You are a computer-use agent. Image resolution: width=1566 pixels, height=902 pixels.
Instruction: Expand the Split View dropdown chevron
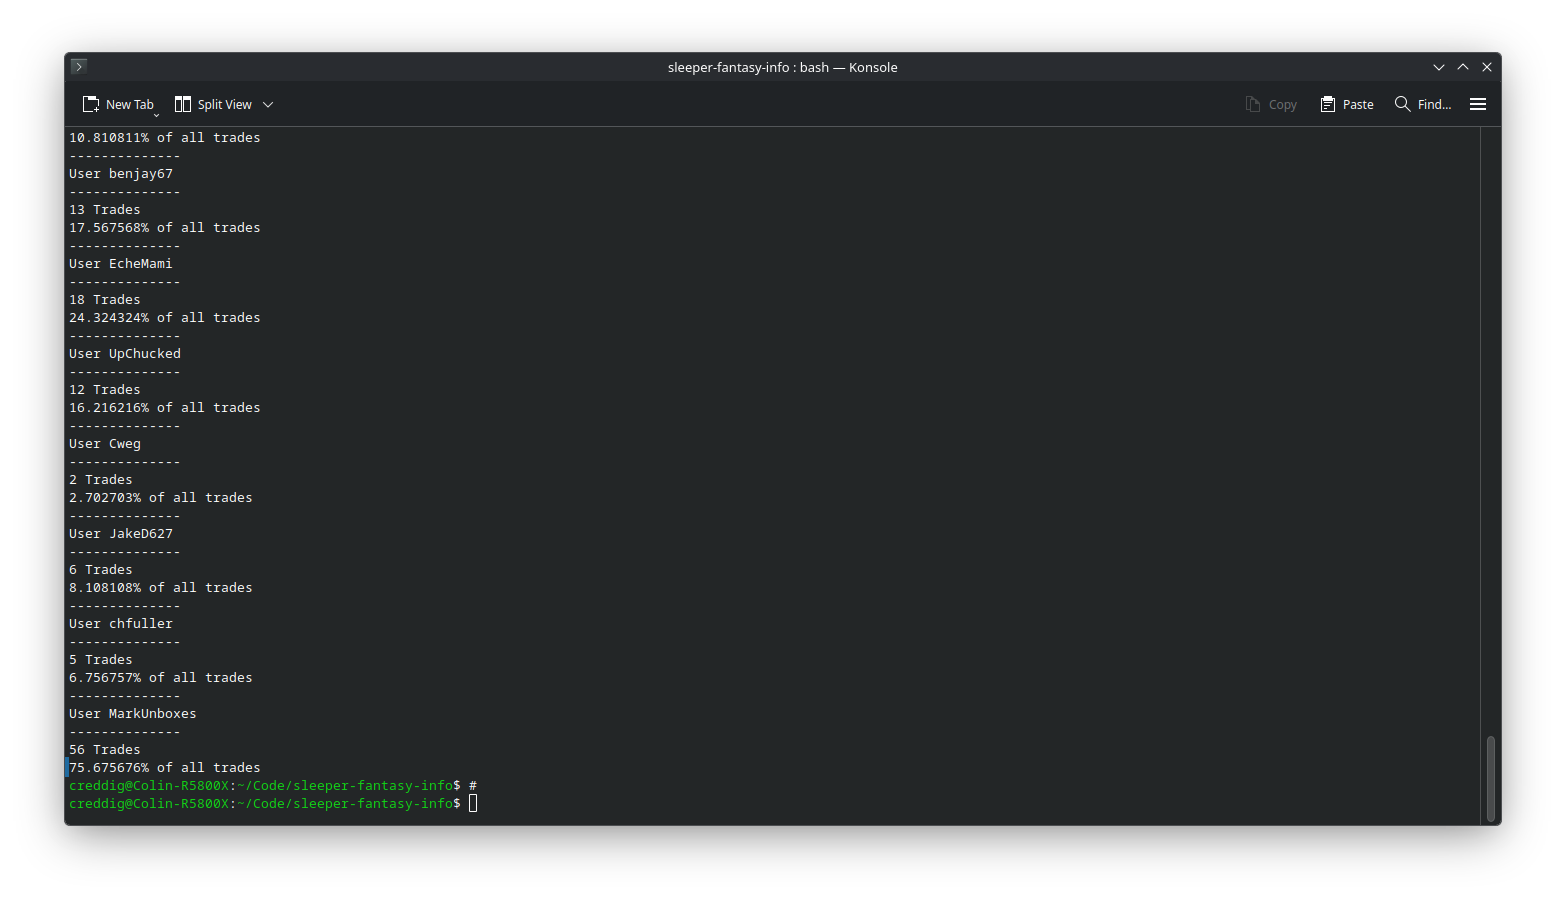point(268,105)
